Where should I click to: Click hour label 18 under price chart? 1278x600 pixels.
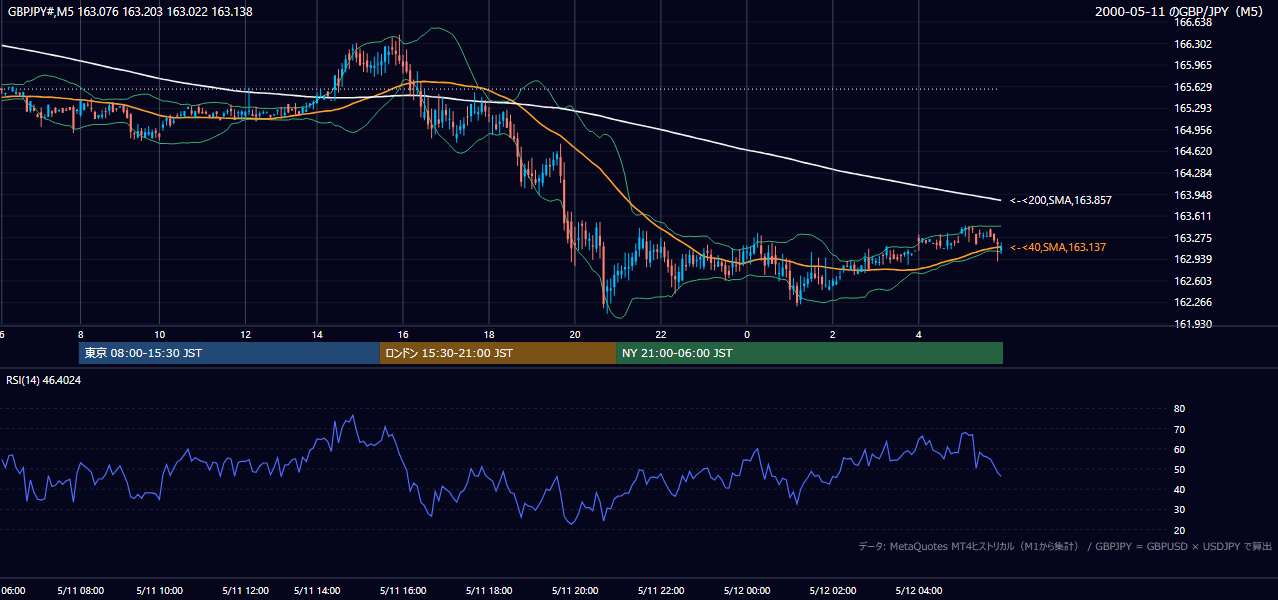pos(488,333)
